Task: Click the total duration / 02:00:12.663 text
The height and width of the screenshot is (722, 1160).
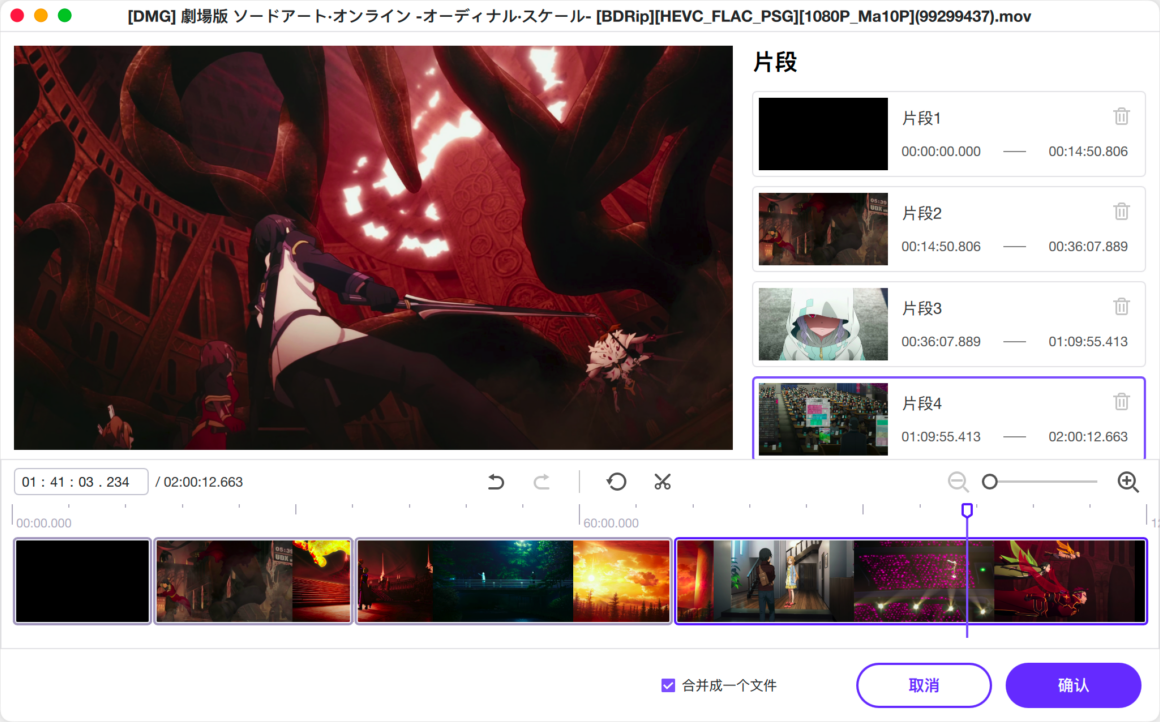Action: [199, 482]
